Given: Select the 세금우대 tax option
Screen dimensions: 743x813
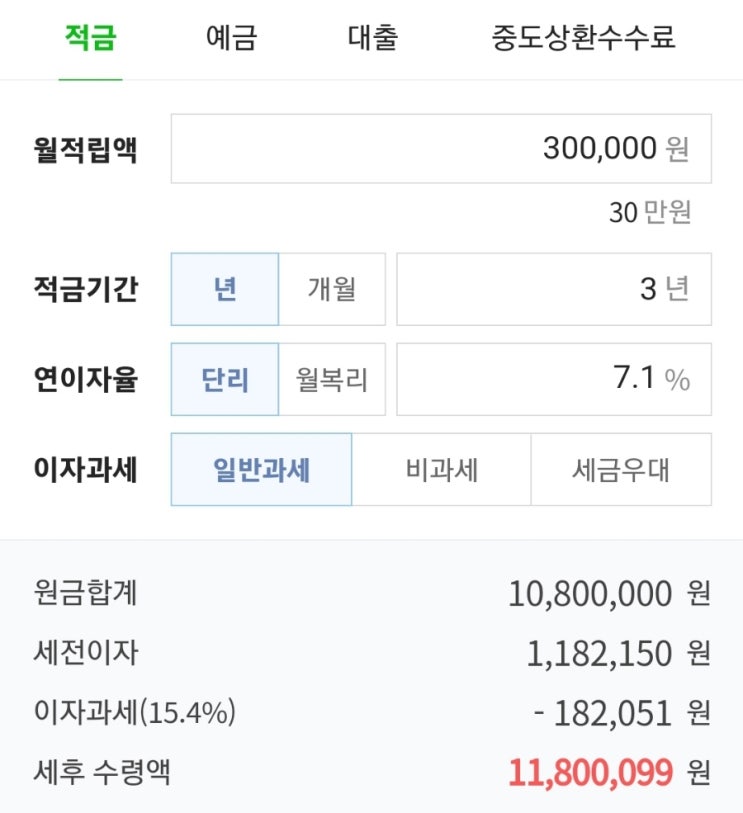Looking at the screenshot, I should coord(621,469).
